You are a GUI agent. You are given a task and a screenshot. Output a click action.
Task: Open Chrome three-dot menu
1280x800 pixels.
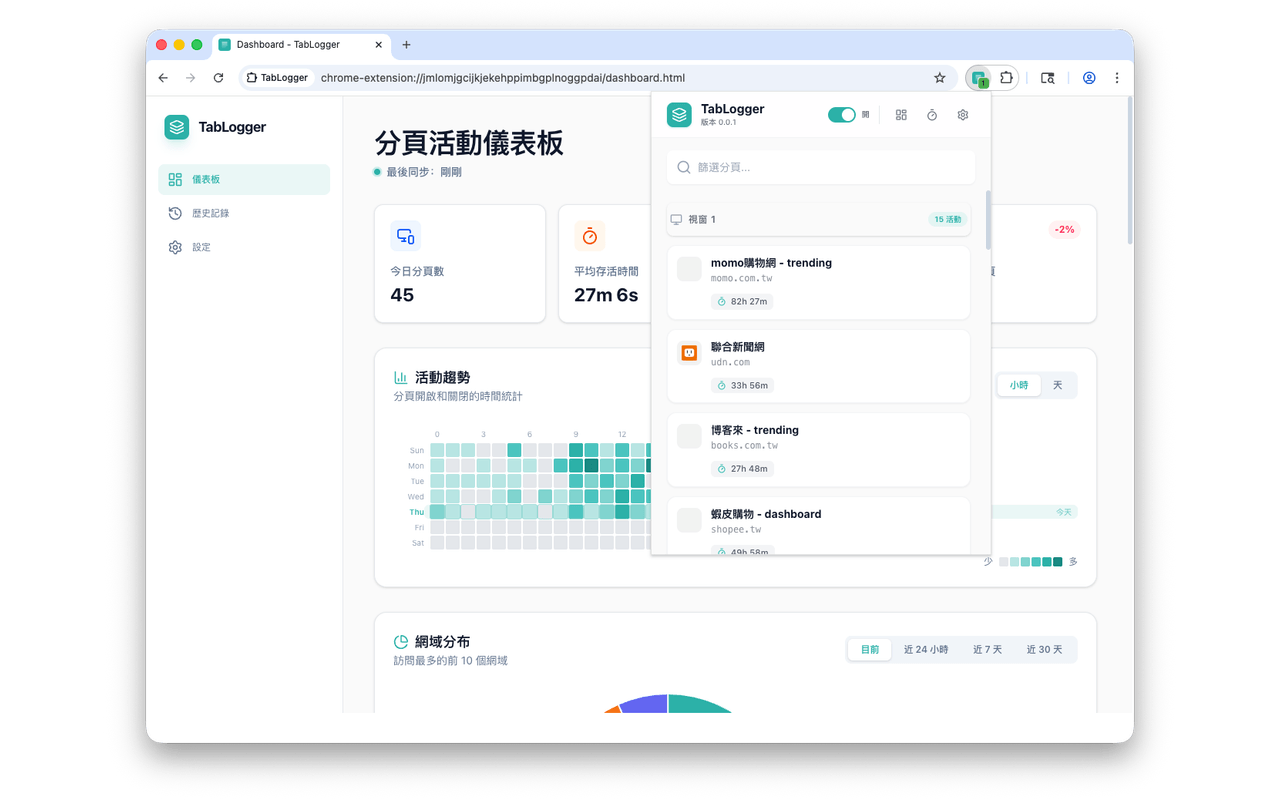[x=1117, y=78]
